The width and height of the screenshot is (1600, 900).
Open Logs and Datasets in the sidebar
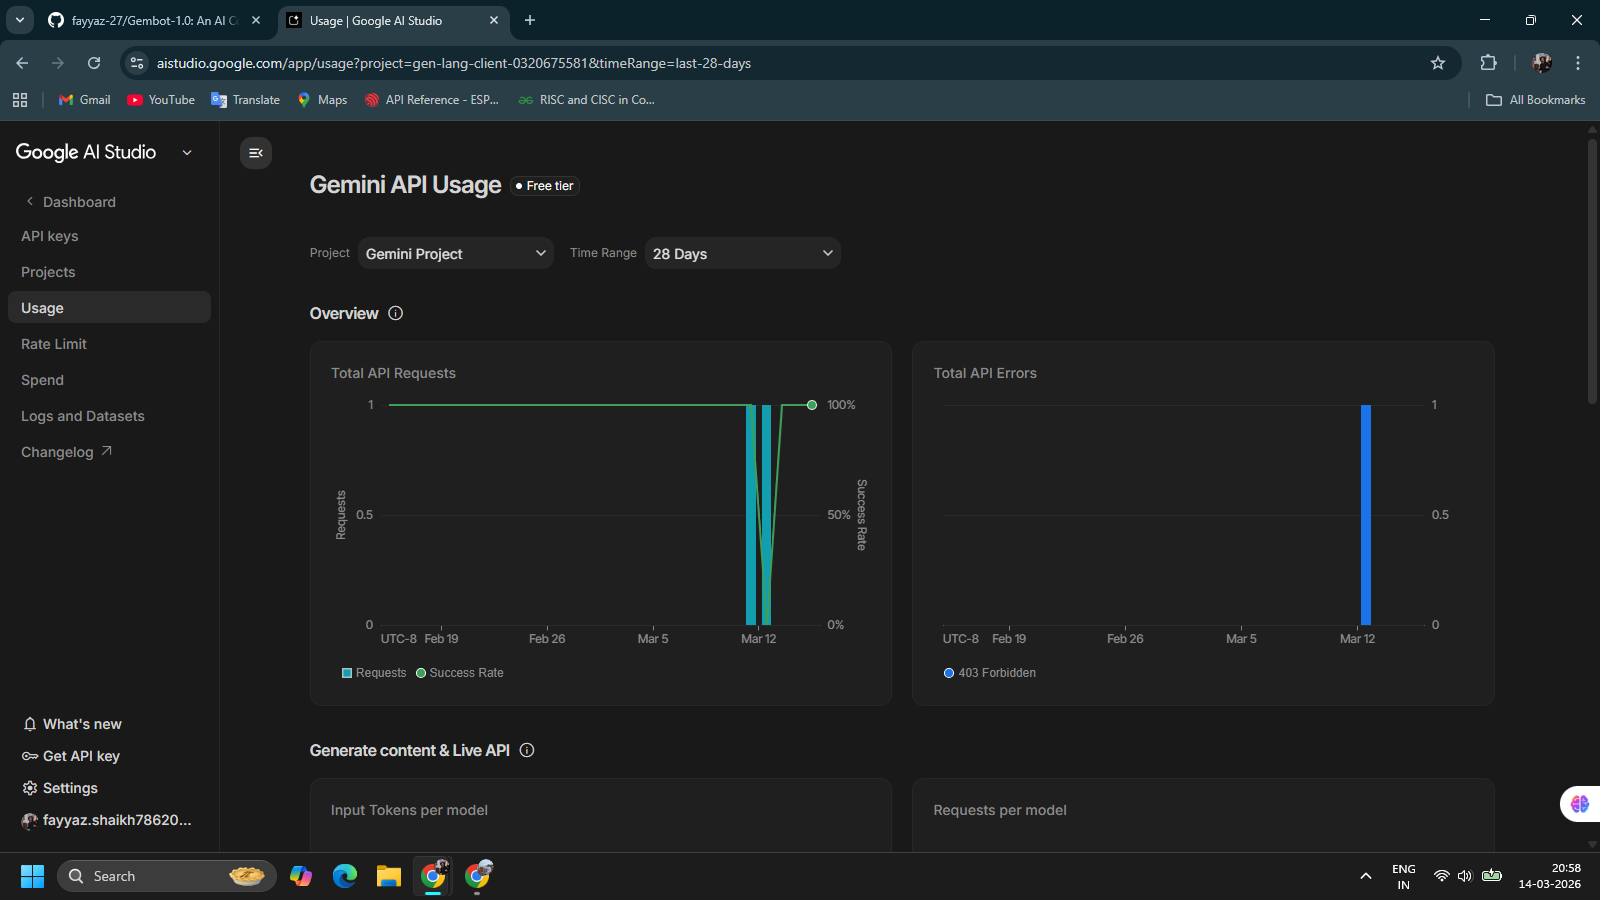(x=83, y=416)
